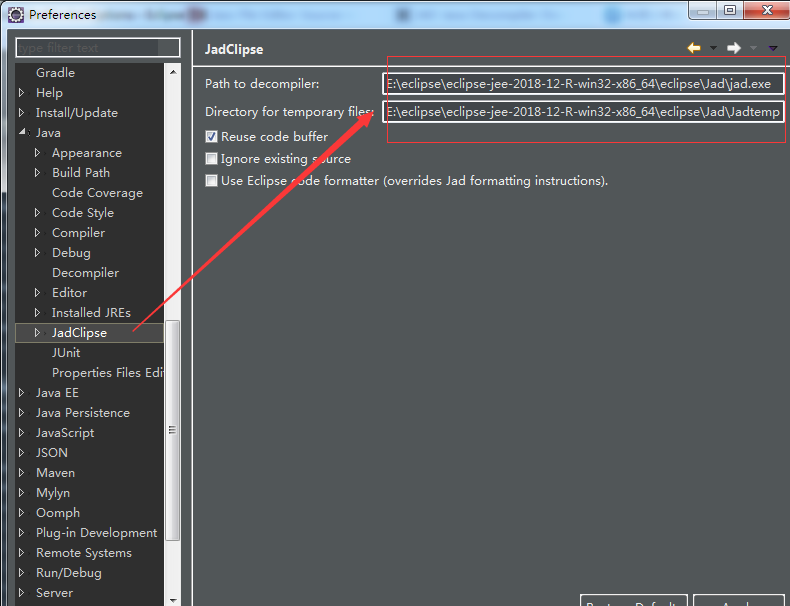This screenshot has width=790, height=606.
Task: Open the back history dropdown arrow
Action: click(x=713, y=48)
